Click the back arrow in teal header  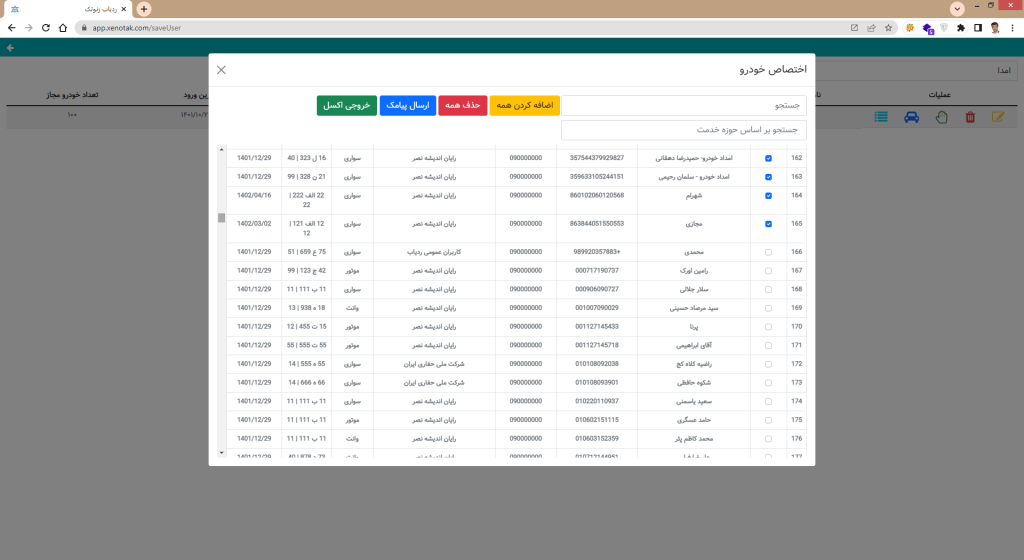click(x=10, y=48)
